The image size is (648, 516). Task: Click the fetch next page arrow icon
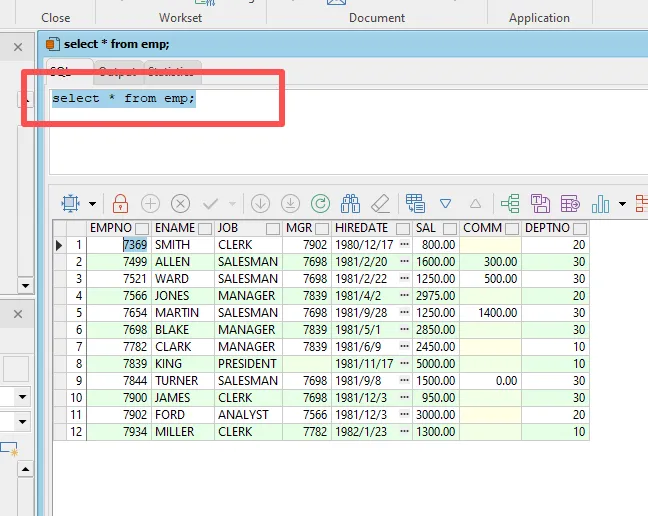coord(260,204)
